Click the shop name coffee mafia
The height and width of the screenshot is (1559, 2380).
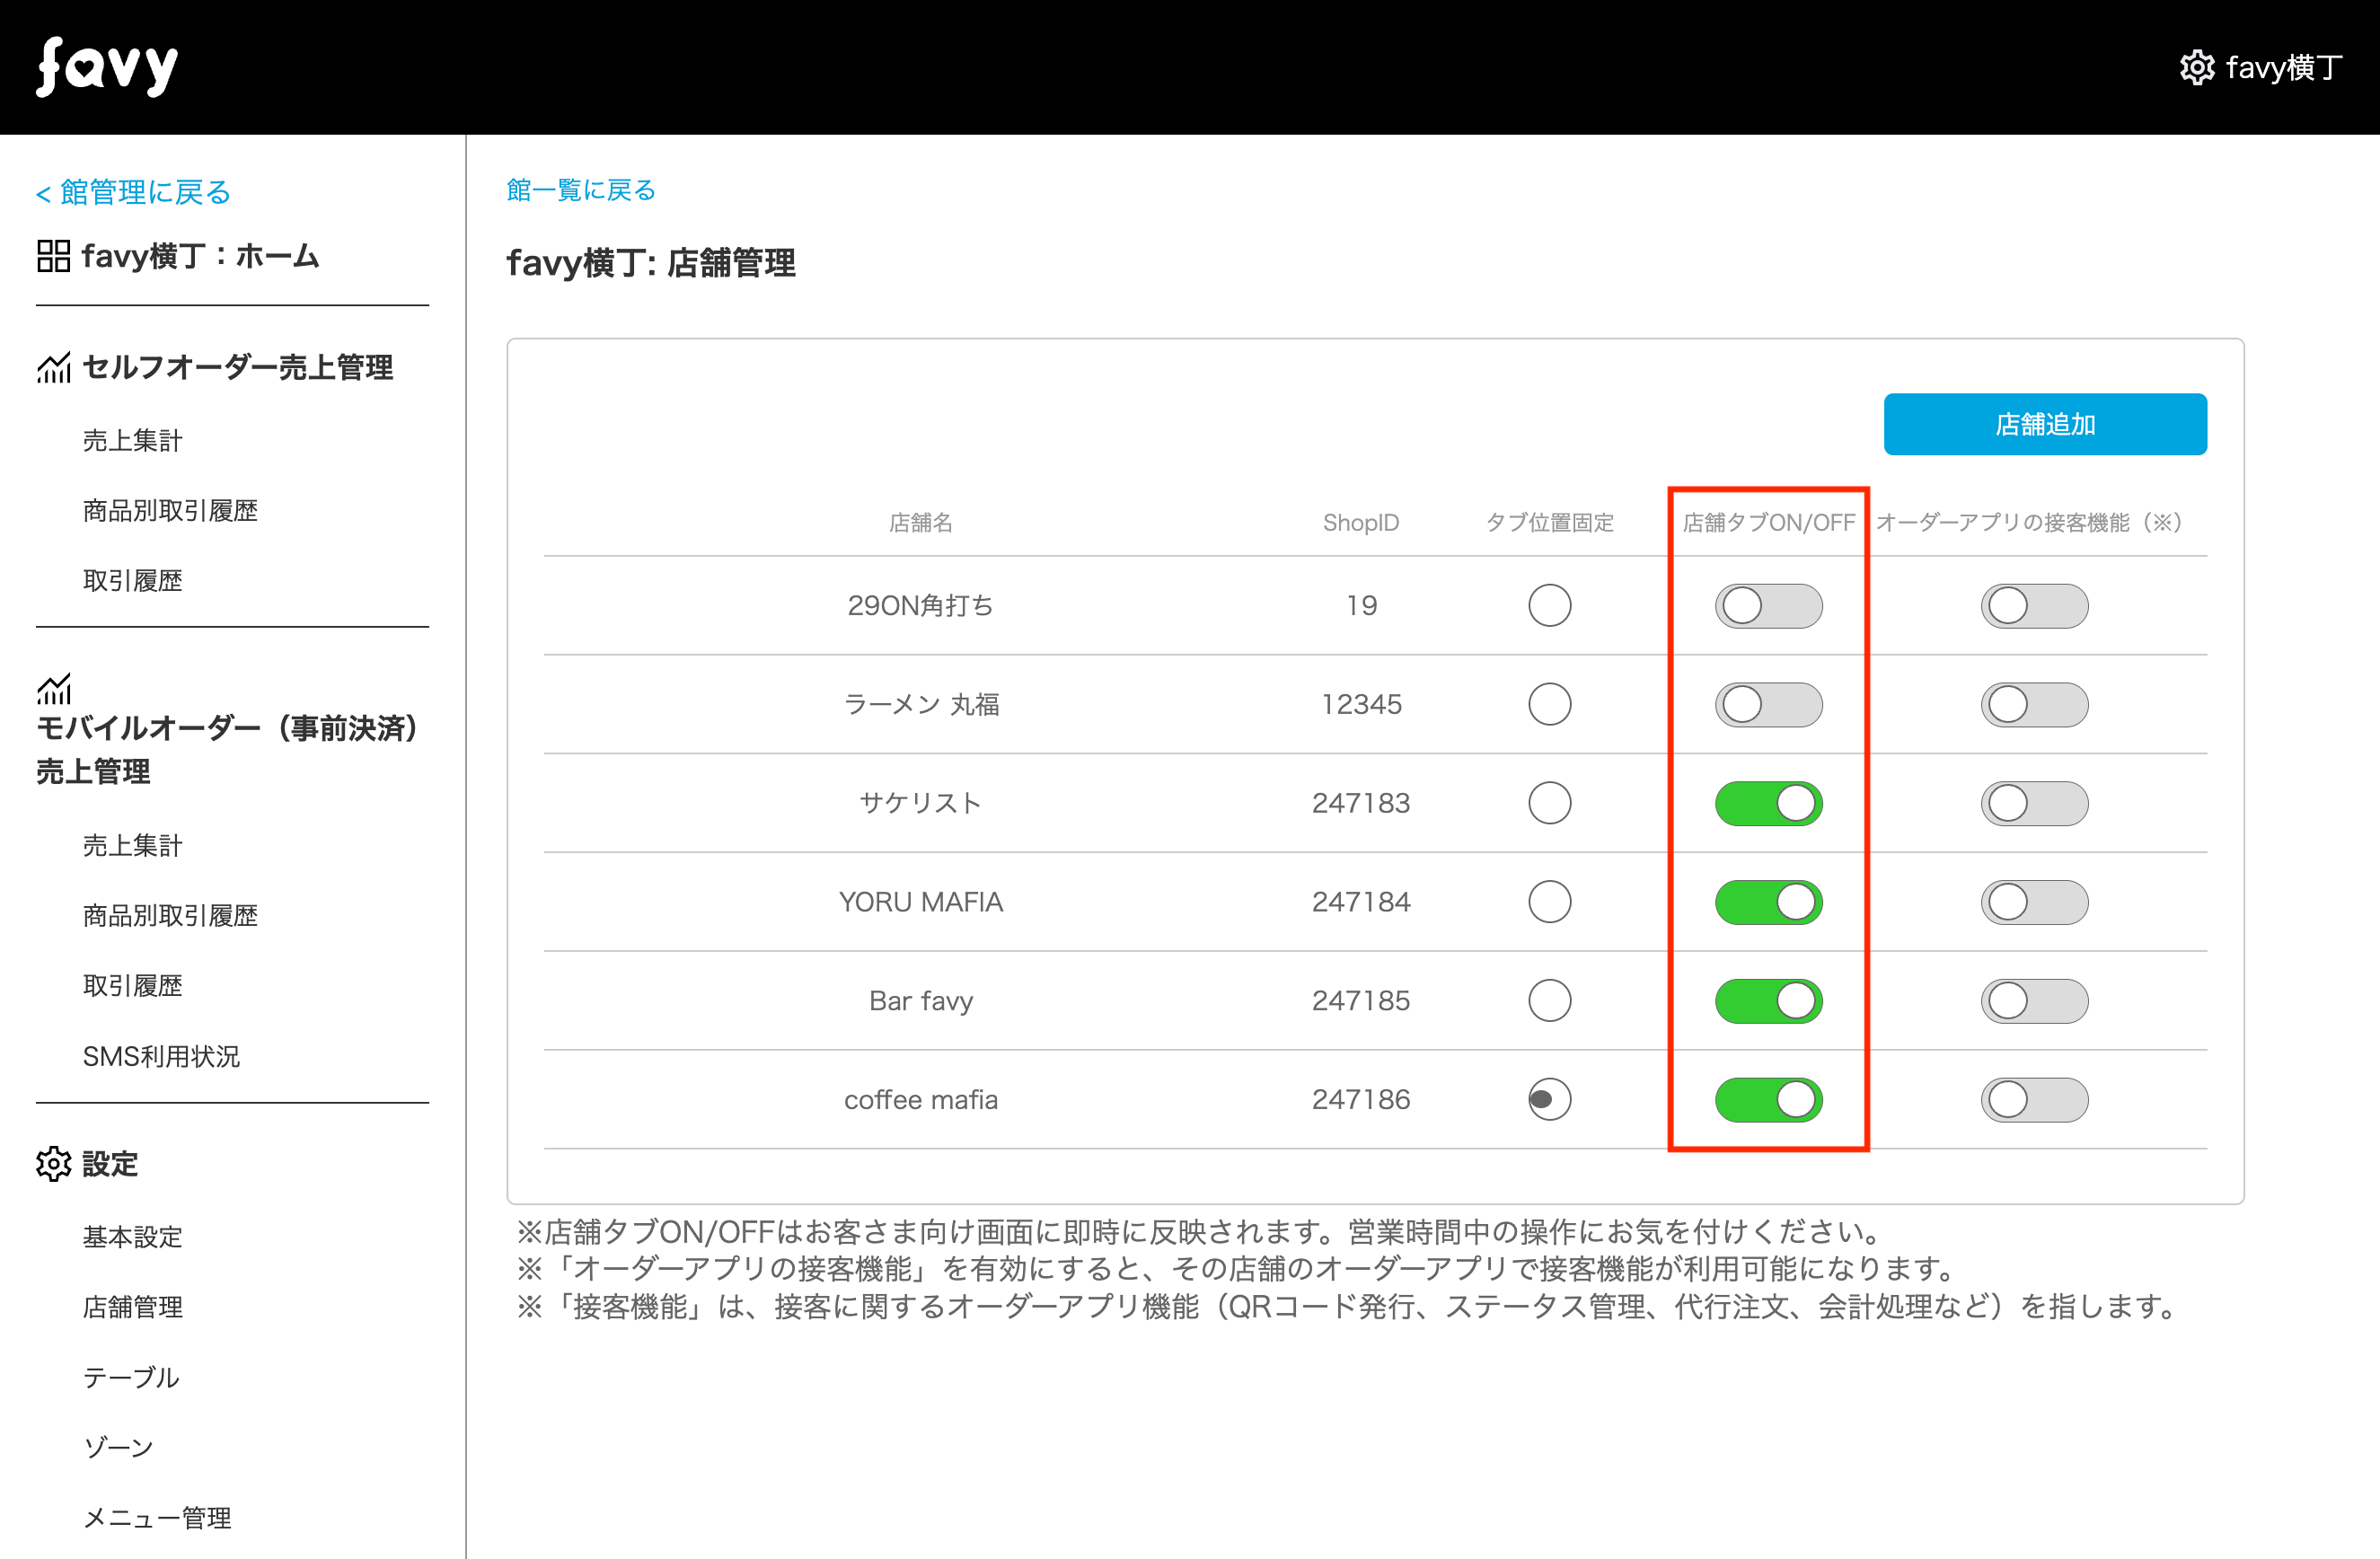(x=921, y=1099)
